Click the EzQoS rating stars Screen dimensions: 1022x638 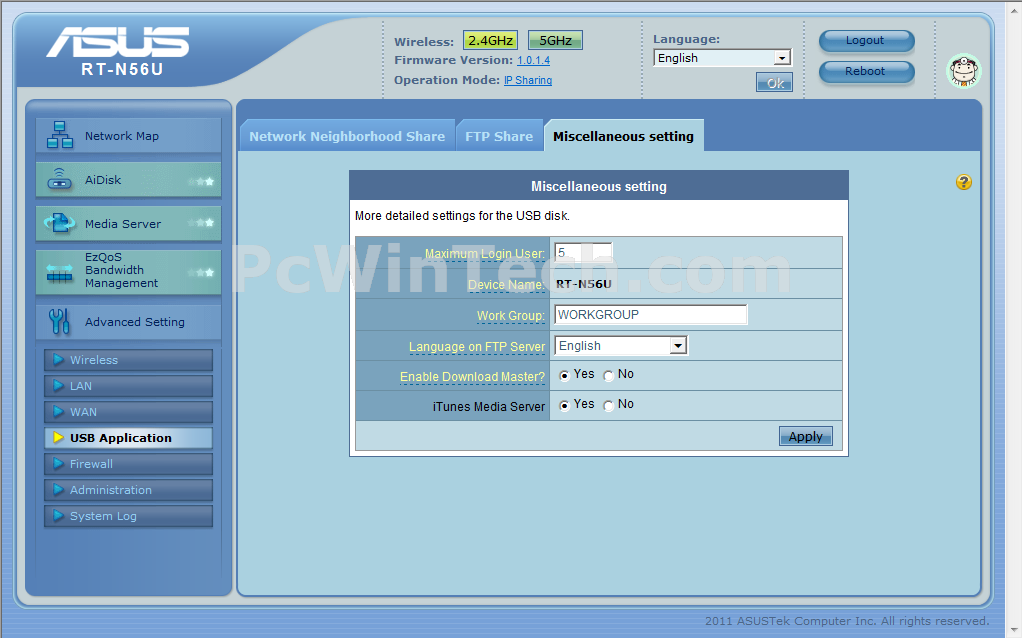pos(201,272)
